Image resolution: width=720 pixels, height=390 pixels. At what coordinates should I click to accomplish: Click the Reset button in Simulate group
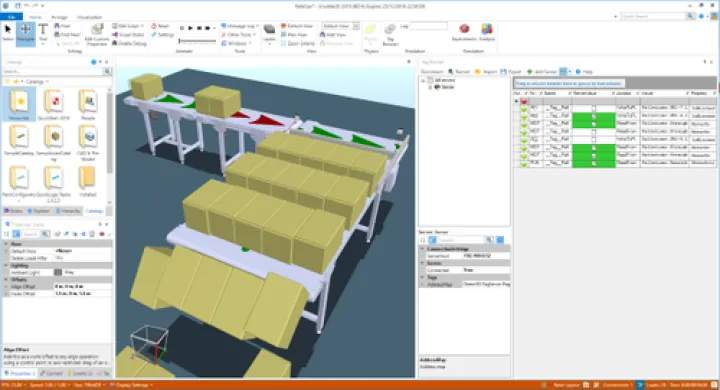(x=160, y=26)
